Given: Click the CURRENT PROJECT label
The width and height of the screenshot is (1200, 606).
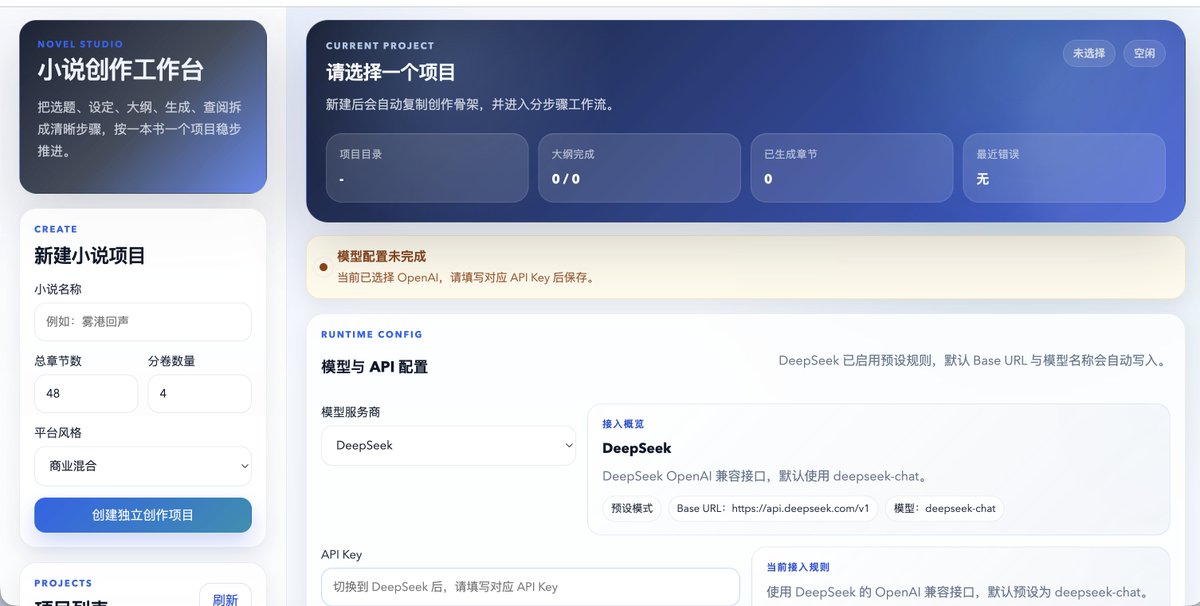Looking at the screenshot, I should click(x=380, y=45).
